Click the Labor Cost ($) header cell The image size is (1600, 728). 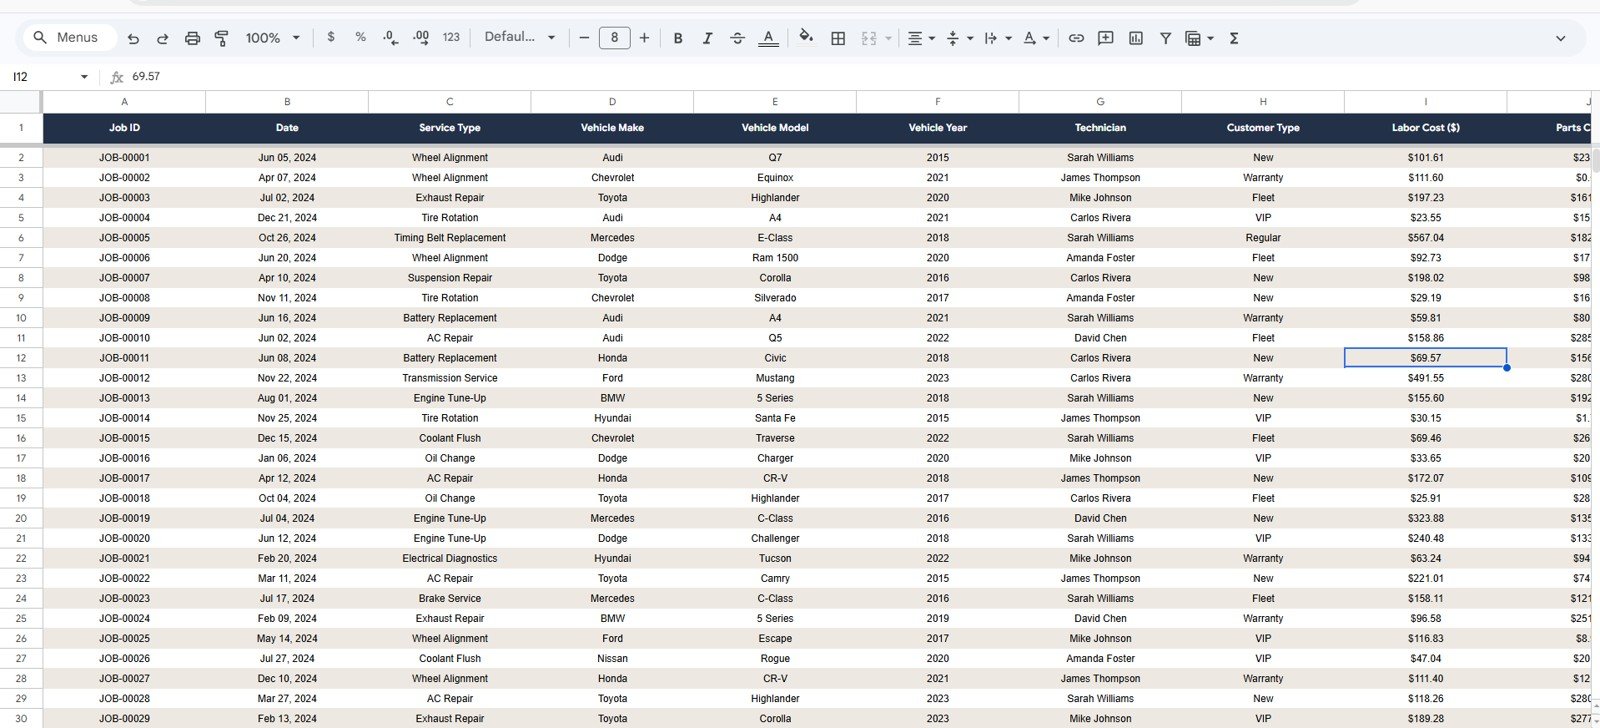tap(1425, 128)
